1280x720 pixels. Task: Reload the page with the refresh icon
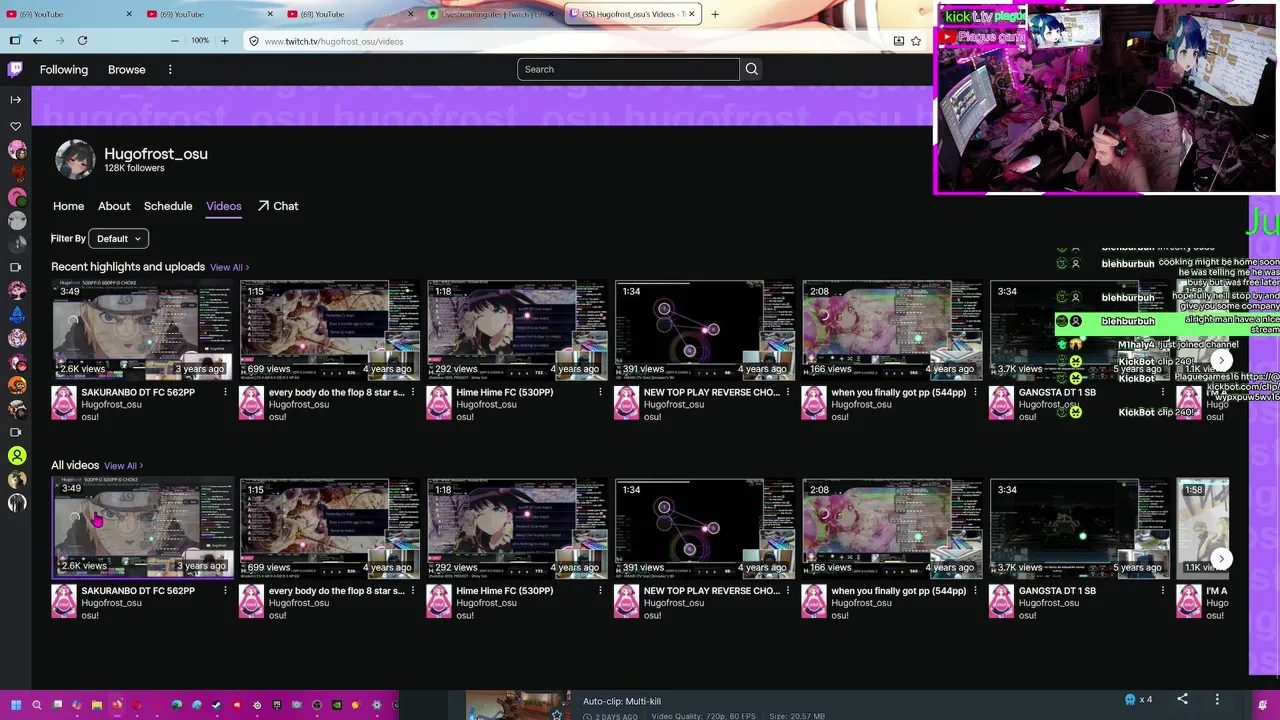(x=82, y=41)
